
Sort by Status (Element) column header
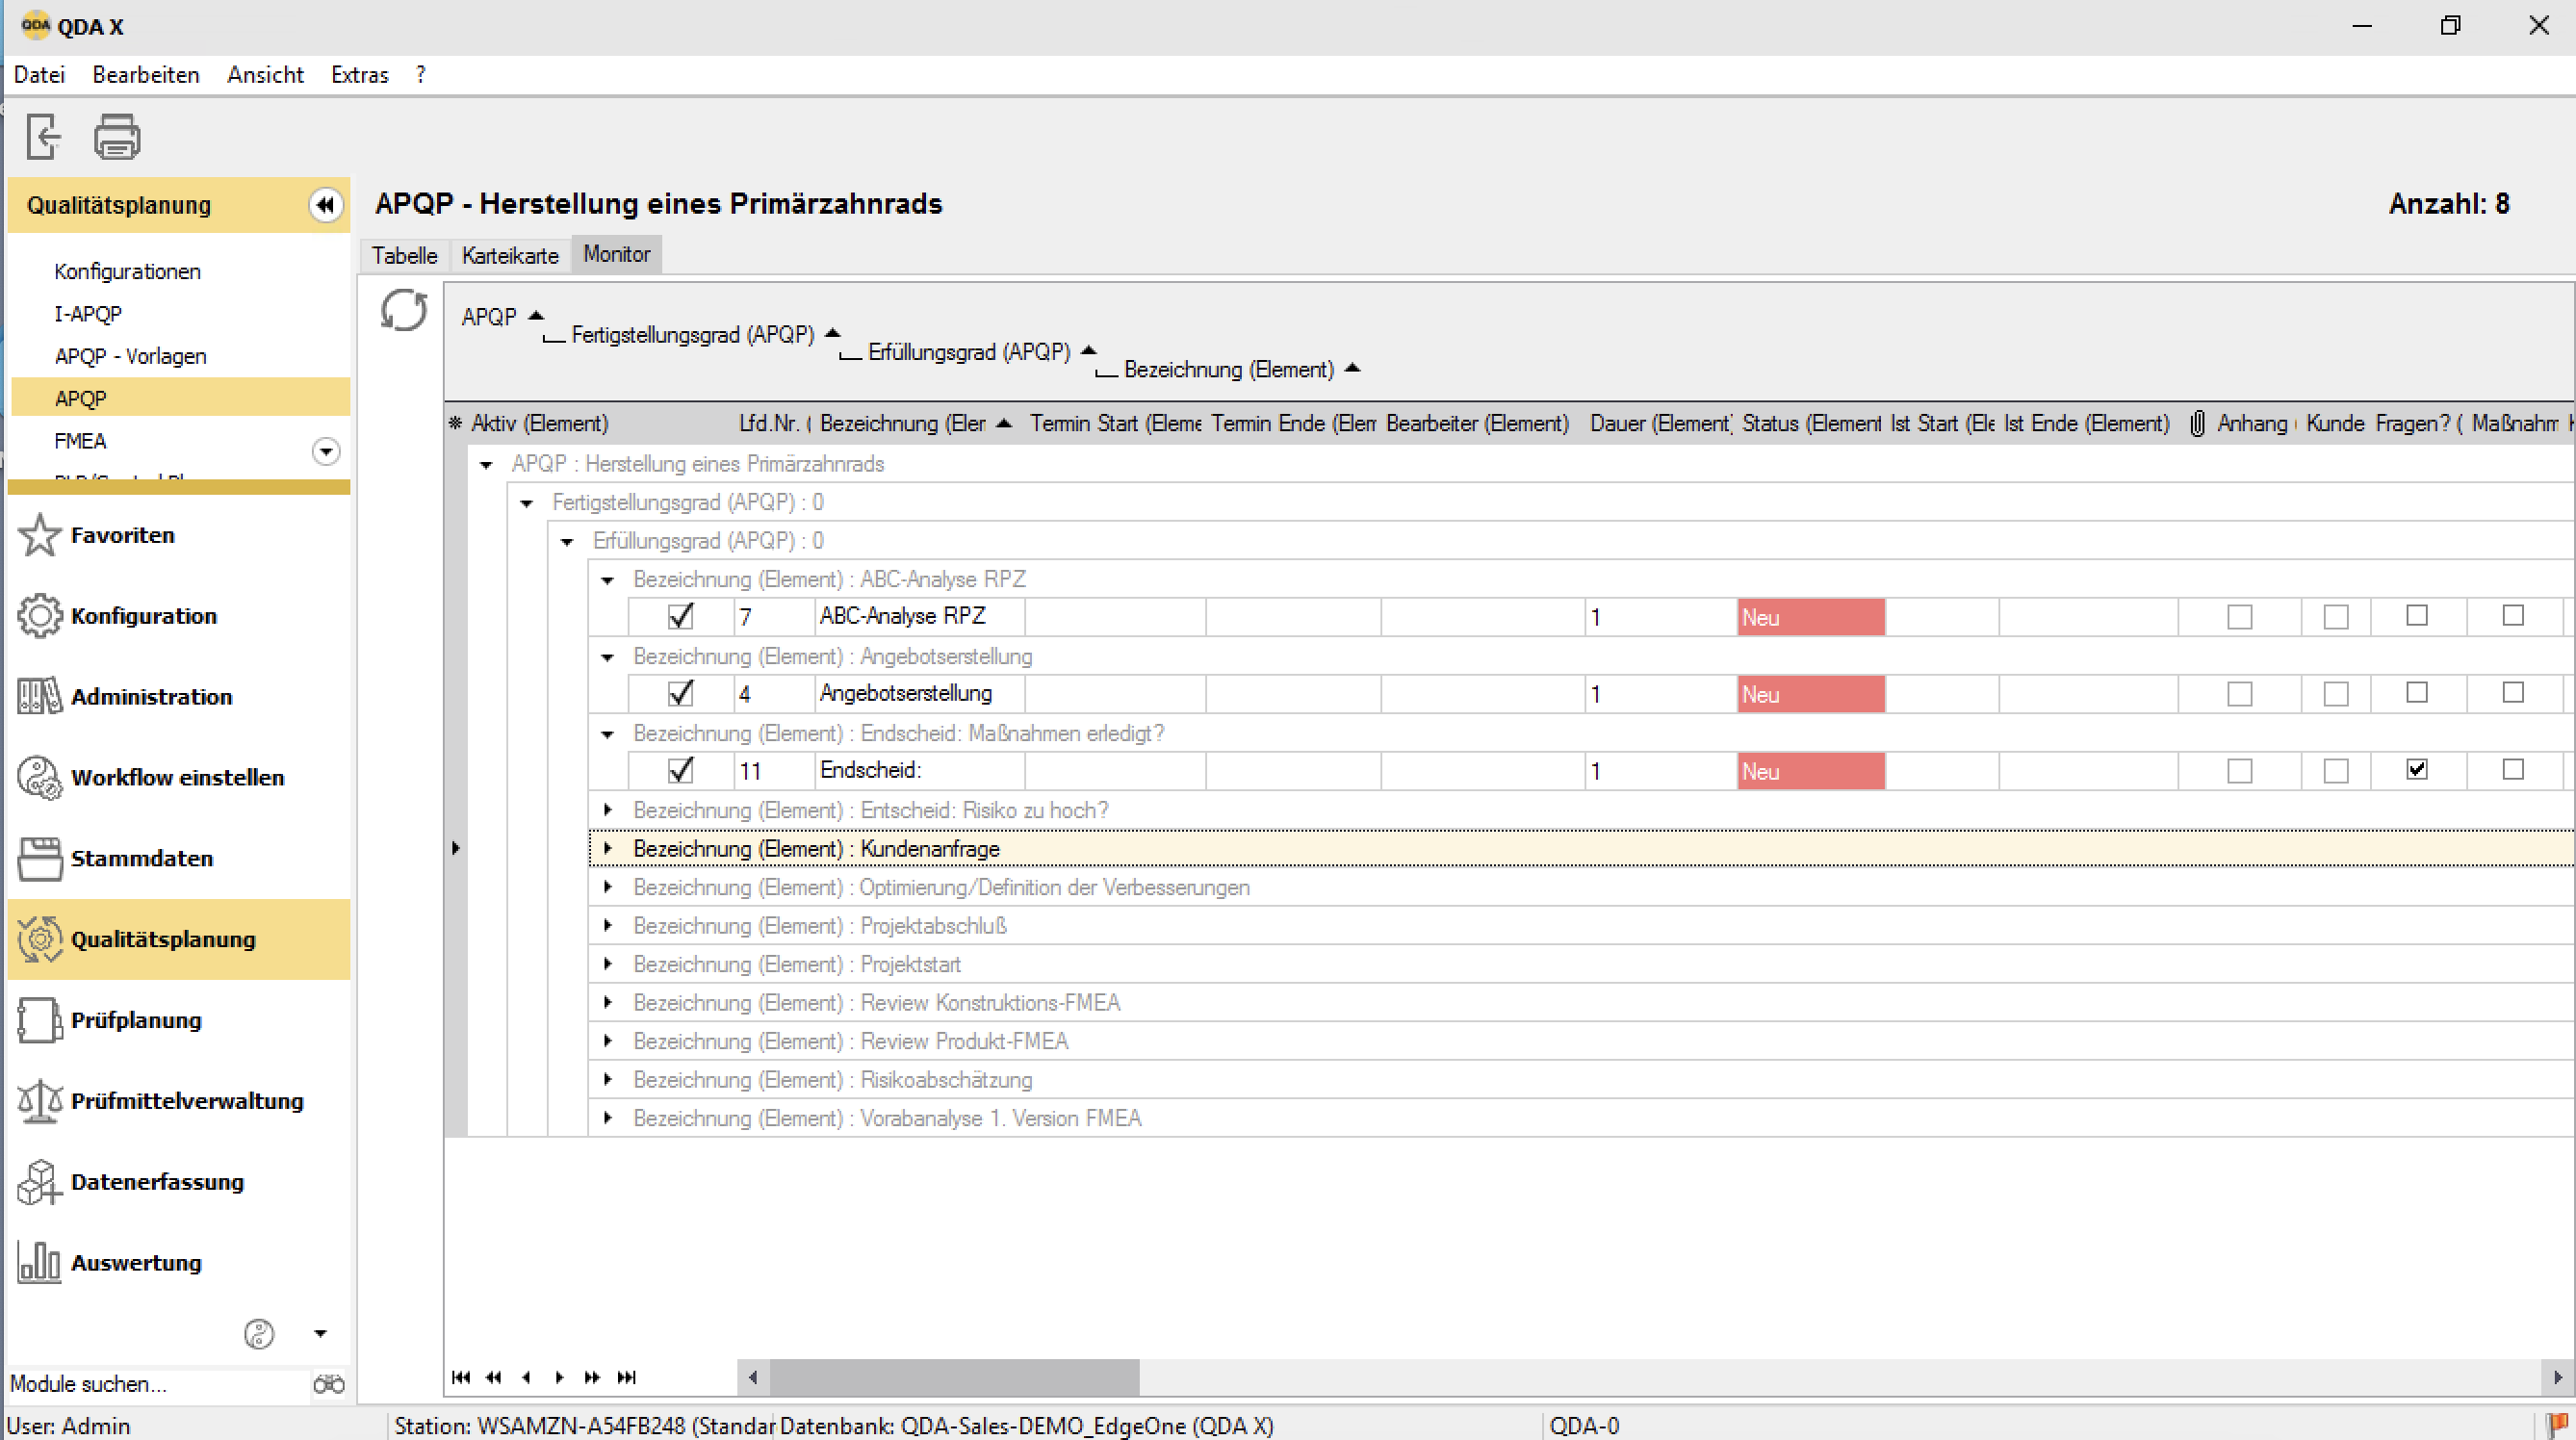click(x=1810, y=424)
